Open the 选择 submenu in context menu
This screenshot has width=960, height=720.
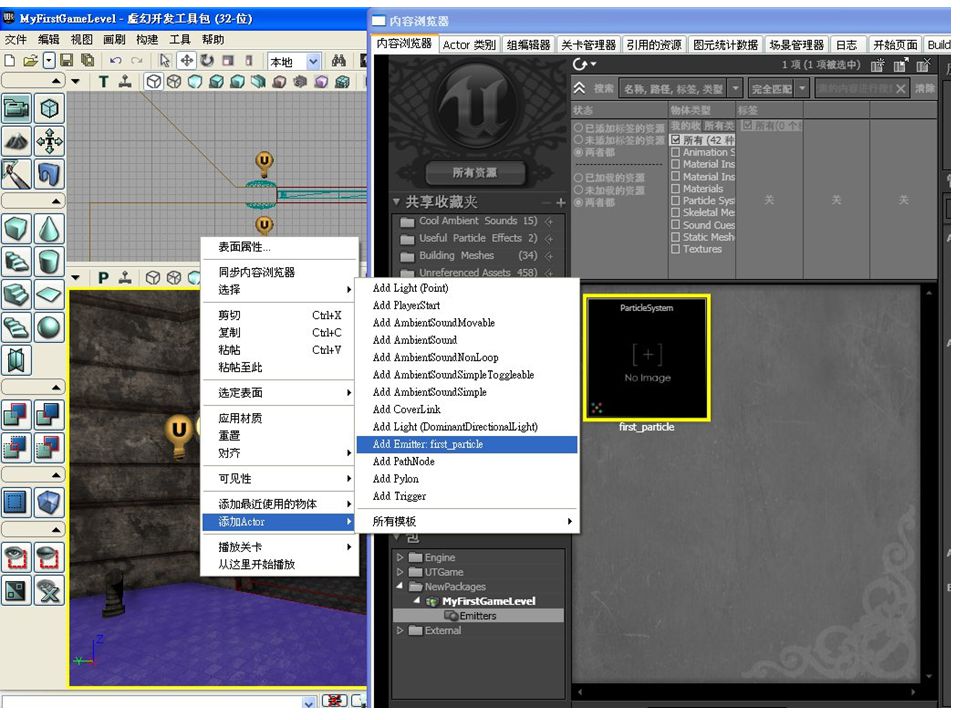(x=280, y=290)
